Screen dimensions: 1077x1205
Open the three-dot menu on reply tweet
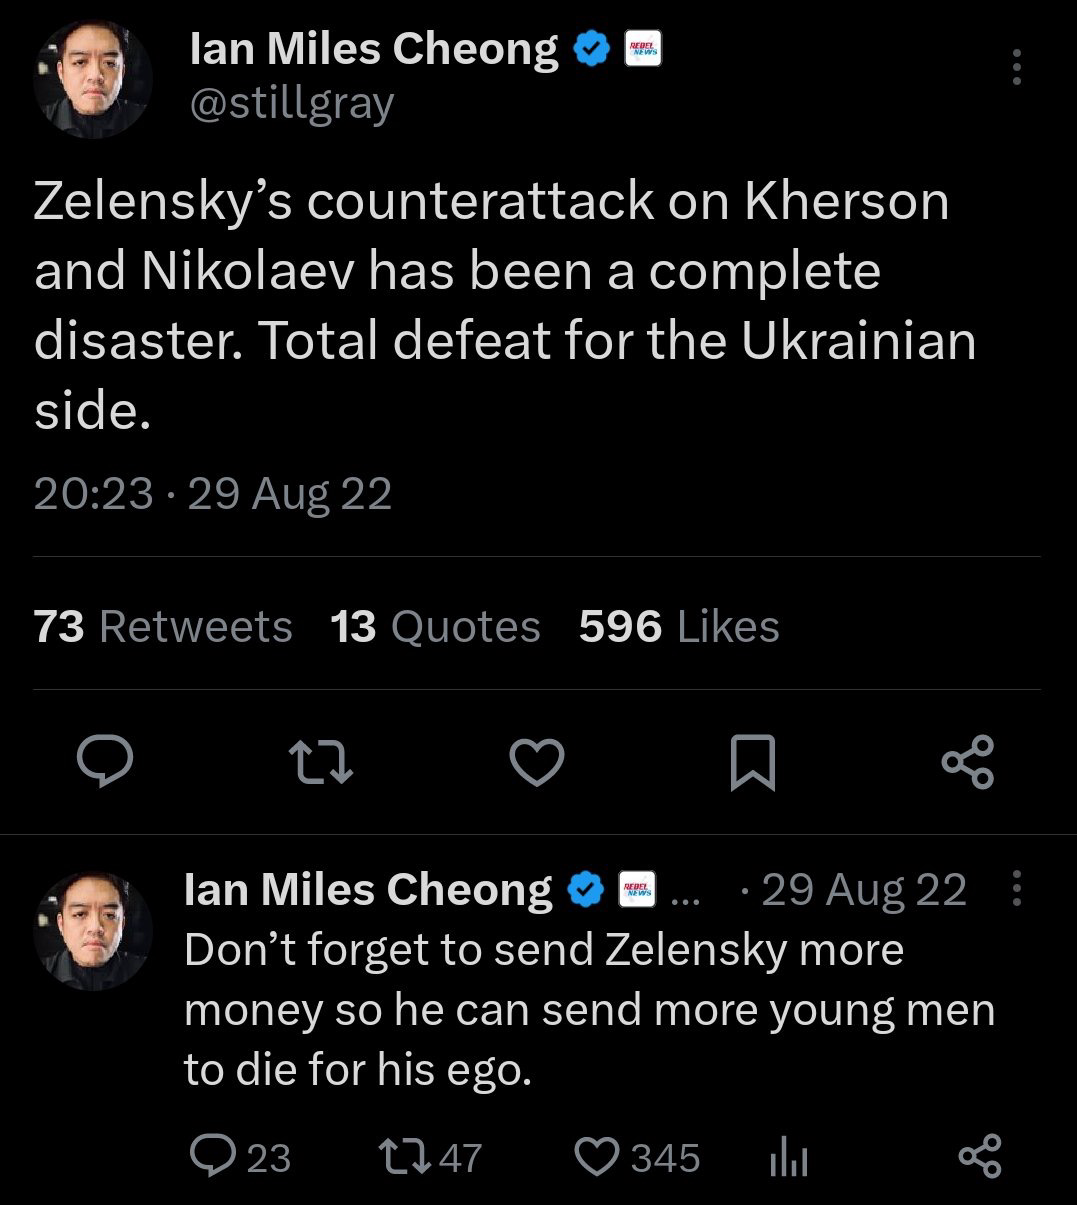[1016, 887]
